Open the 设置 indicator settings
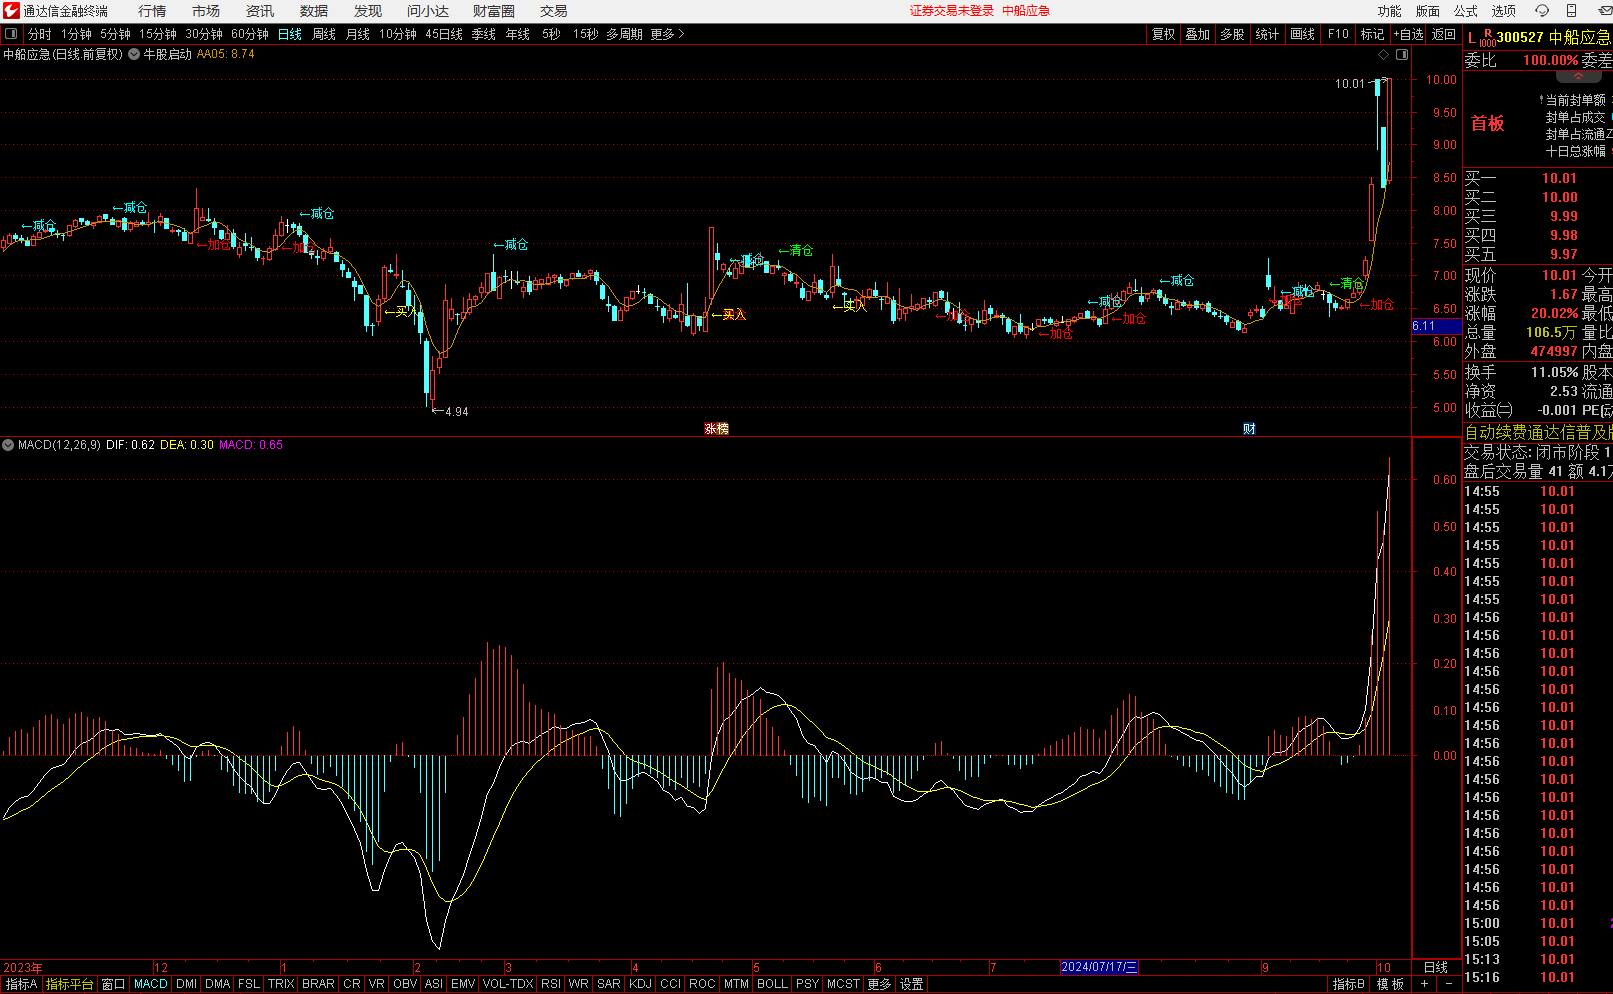1613x994 pixels. tap(912, 984)
